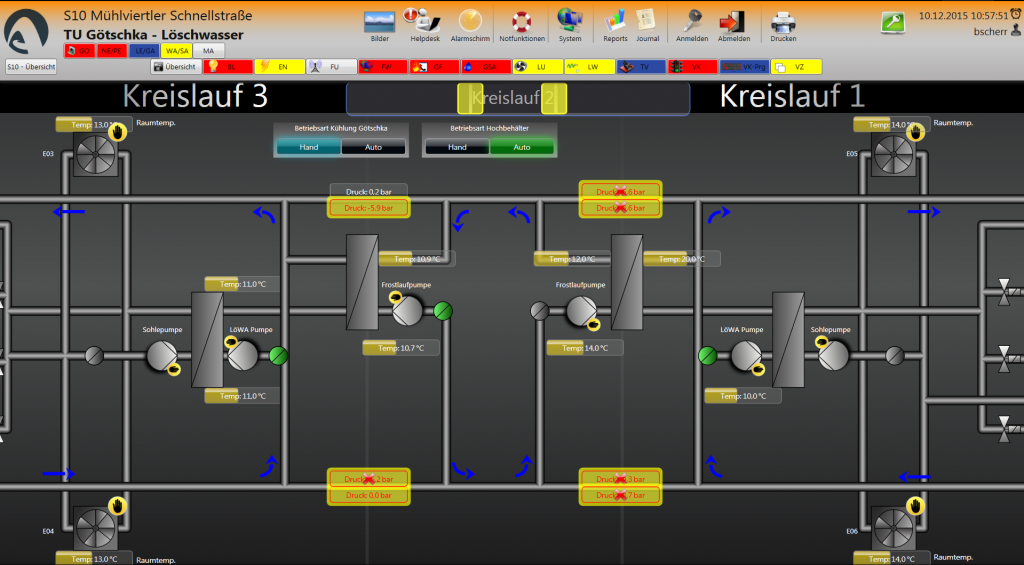Open the Helpdesk icon
1024x565 pixels.
[x=424, y=21]
